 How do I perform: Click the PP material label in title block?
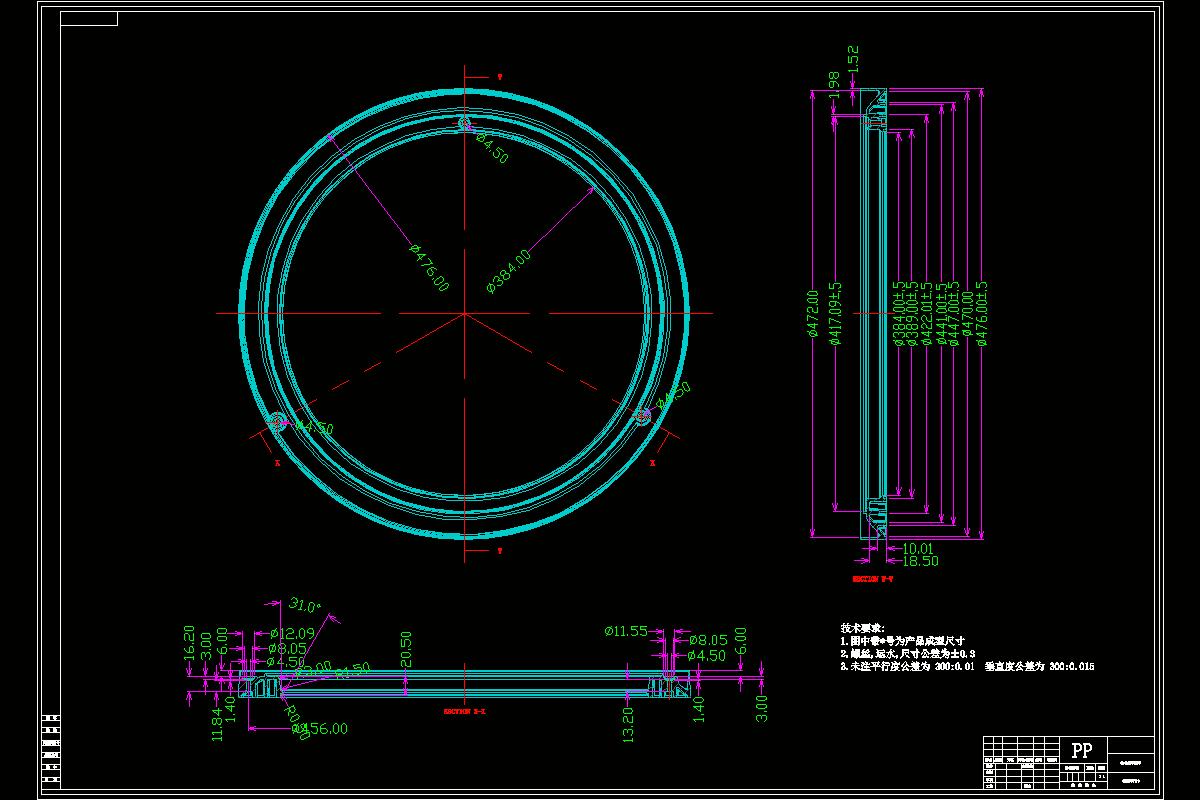point(1082,750)
